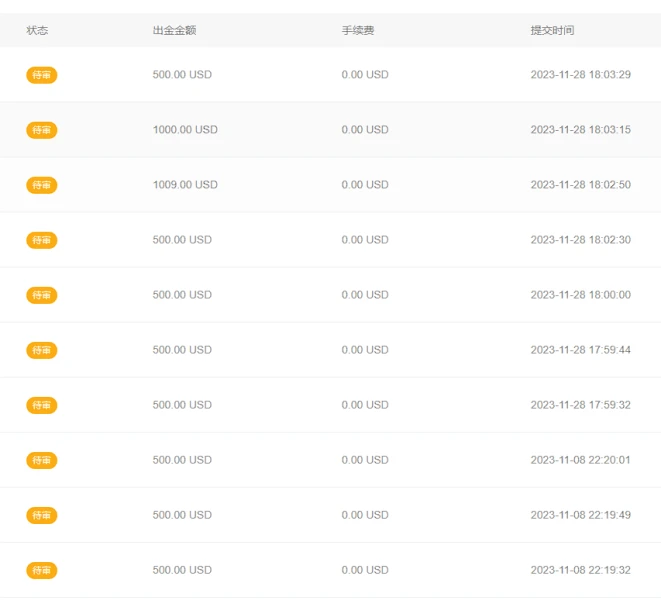The image size is (661, 600).
Task: Click 0.00 USD fee in 18:00:00 row
Action: pos(365,295)
